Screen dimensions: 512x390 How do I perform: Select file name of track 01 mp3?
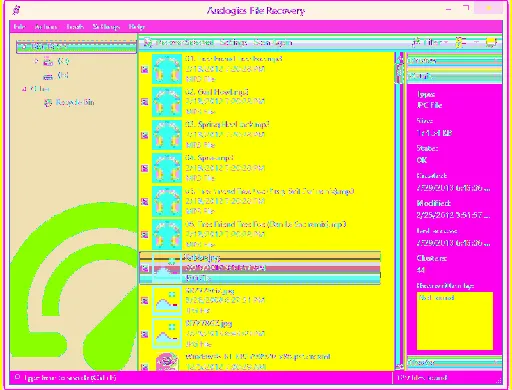[x=234, y=59]
